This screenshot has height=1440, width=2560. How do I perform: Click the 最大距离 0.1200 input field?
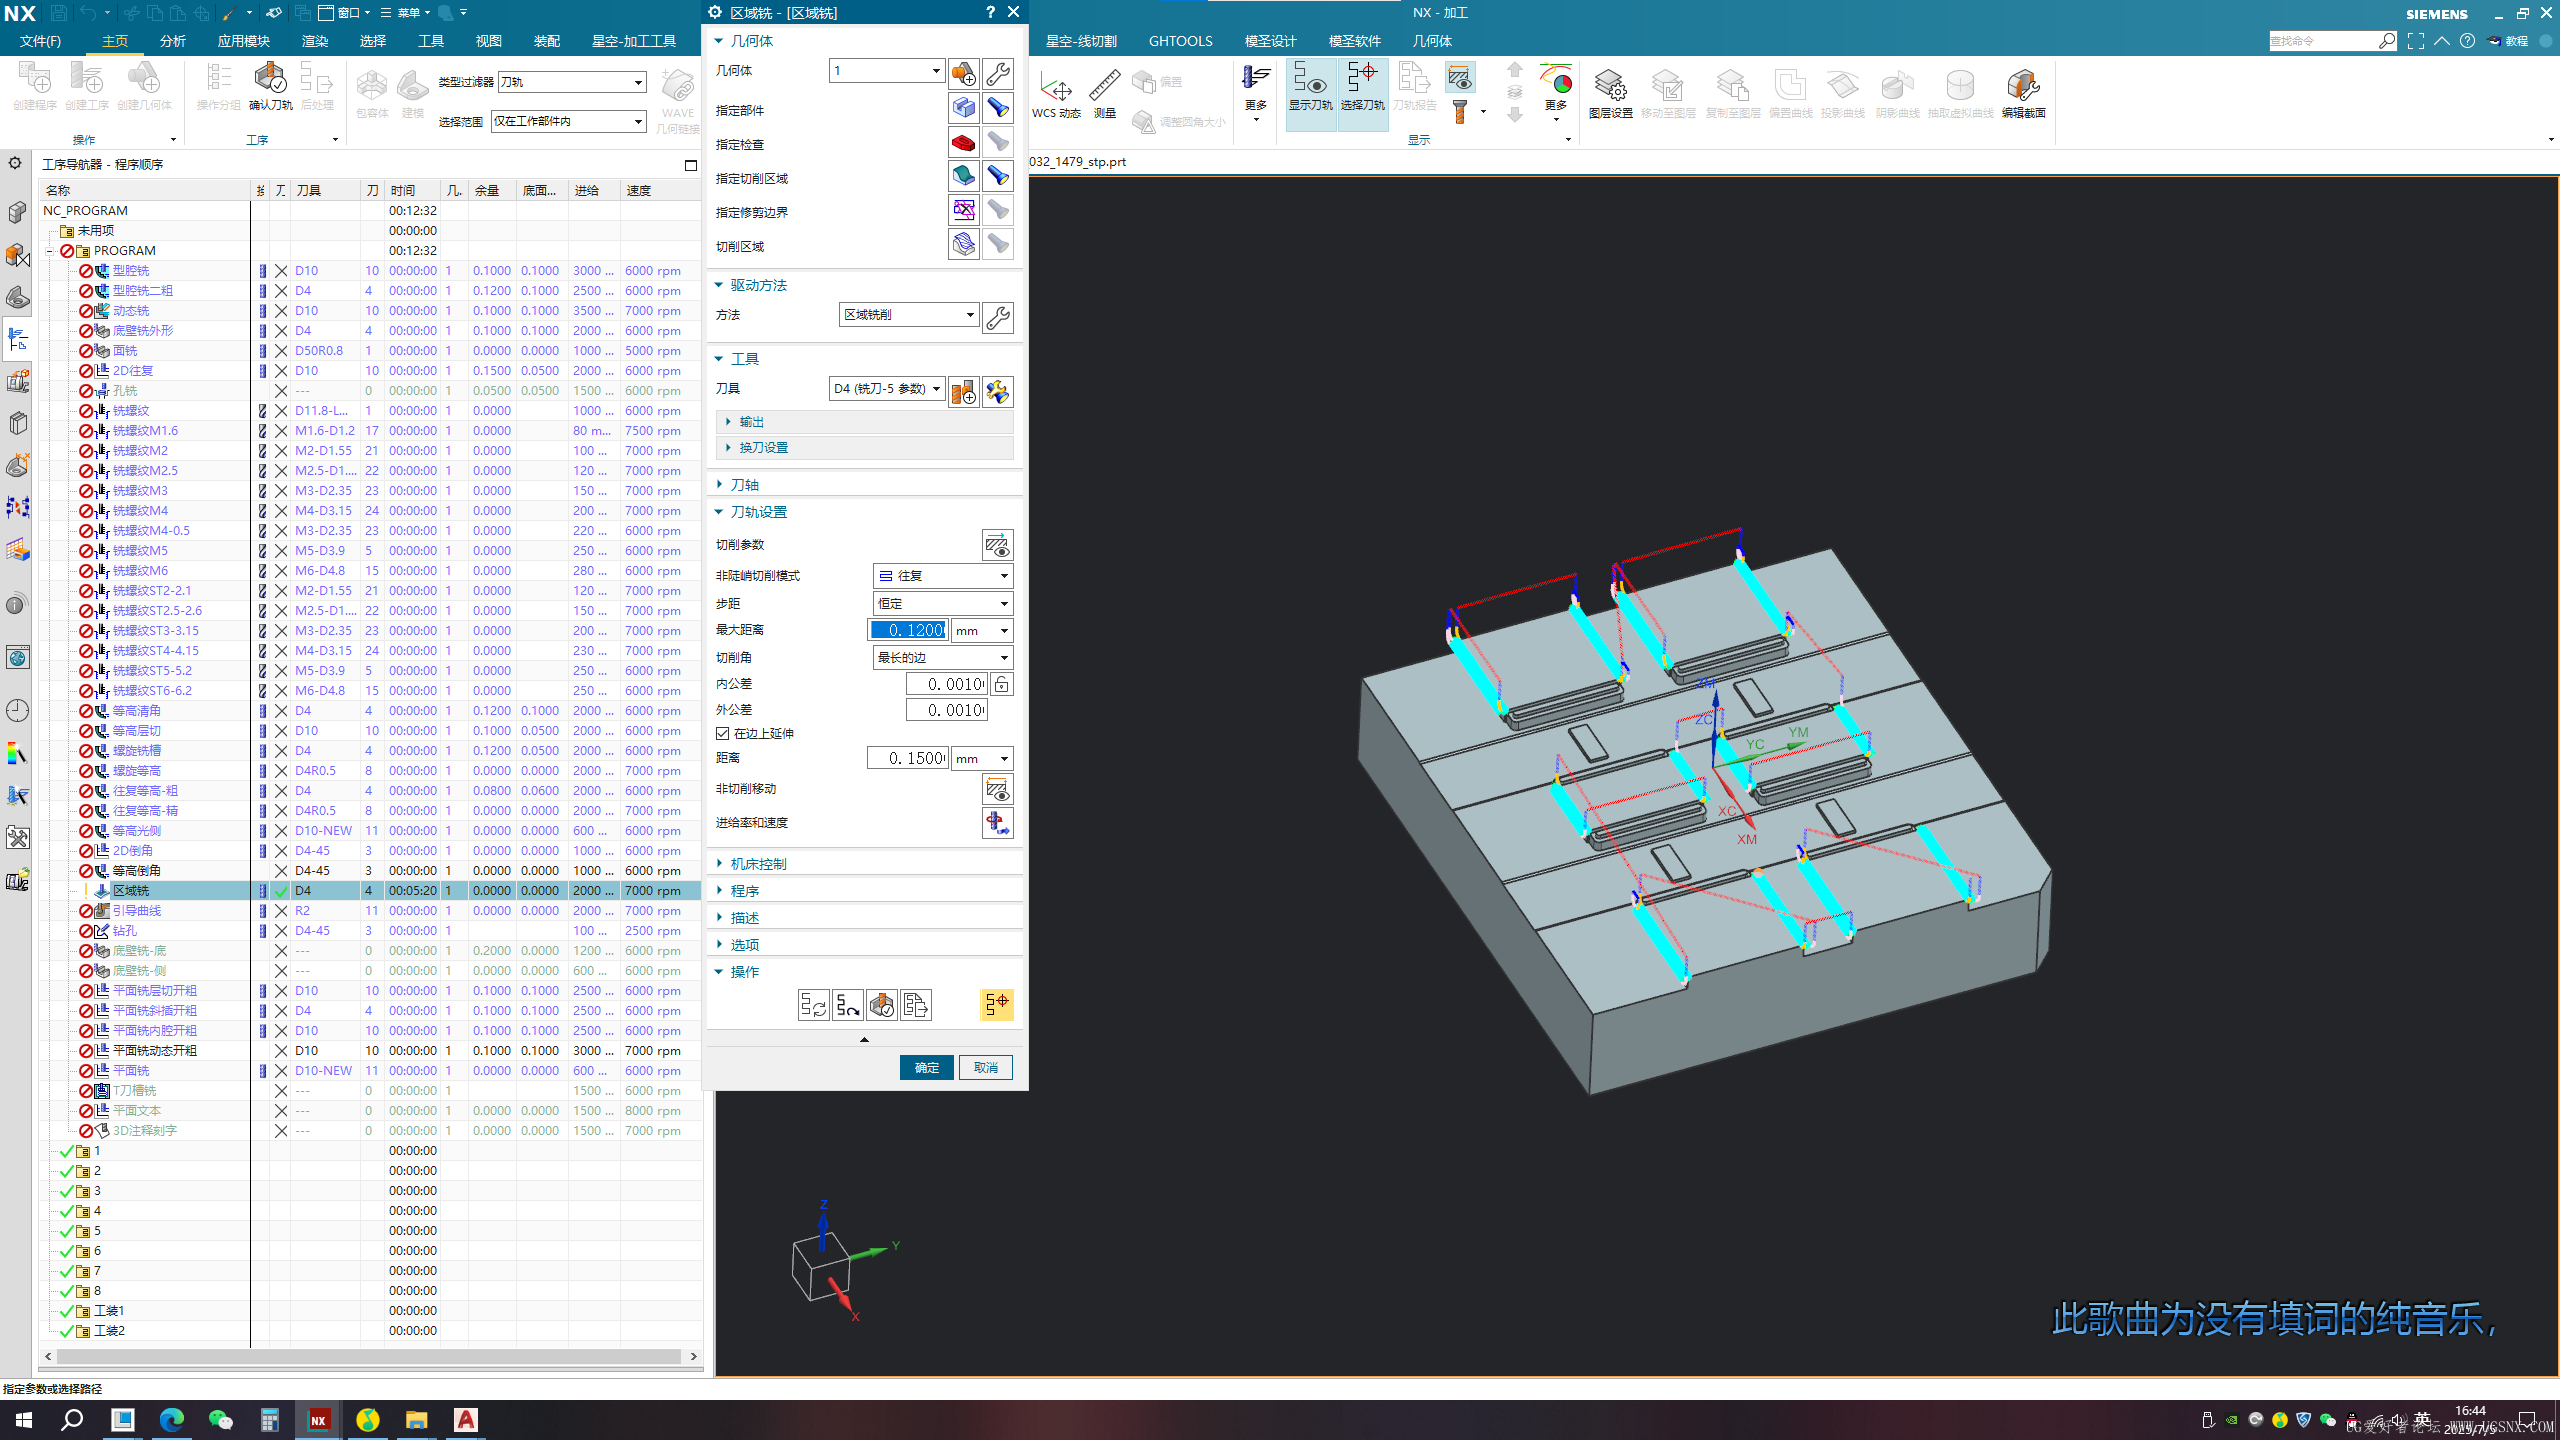point(907,630)
